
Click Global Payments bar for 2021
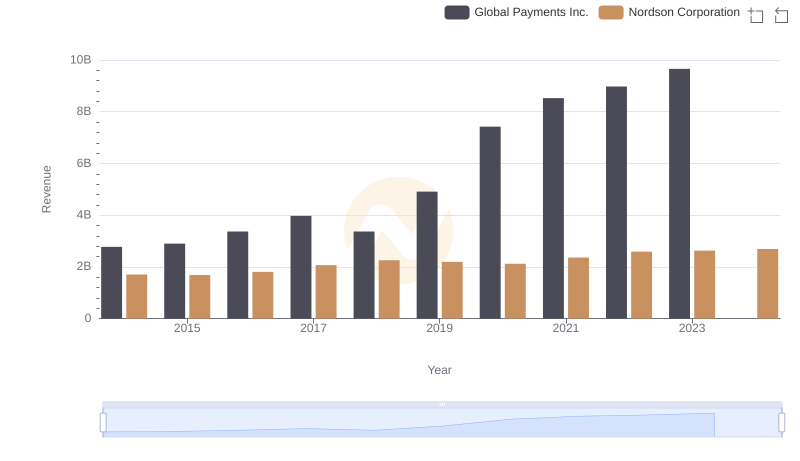click(553, 208)
